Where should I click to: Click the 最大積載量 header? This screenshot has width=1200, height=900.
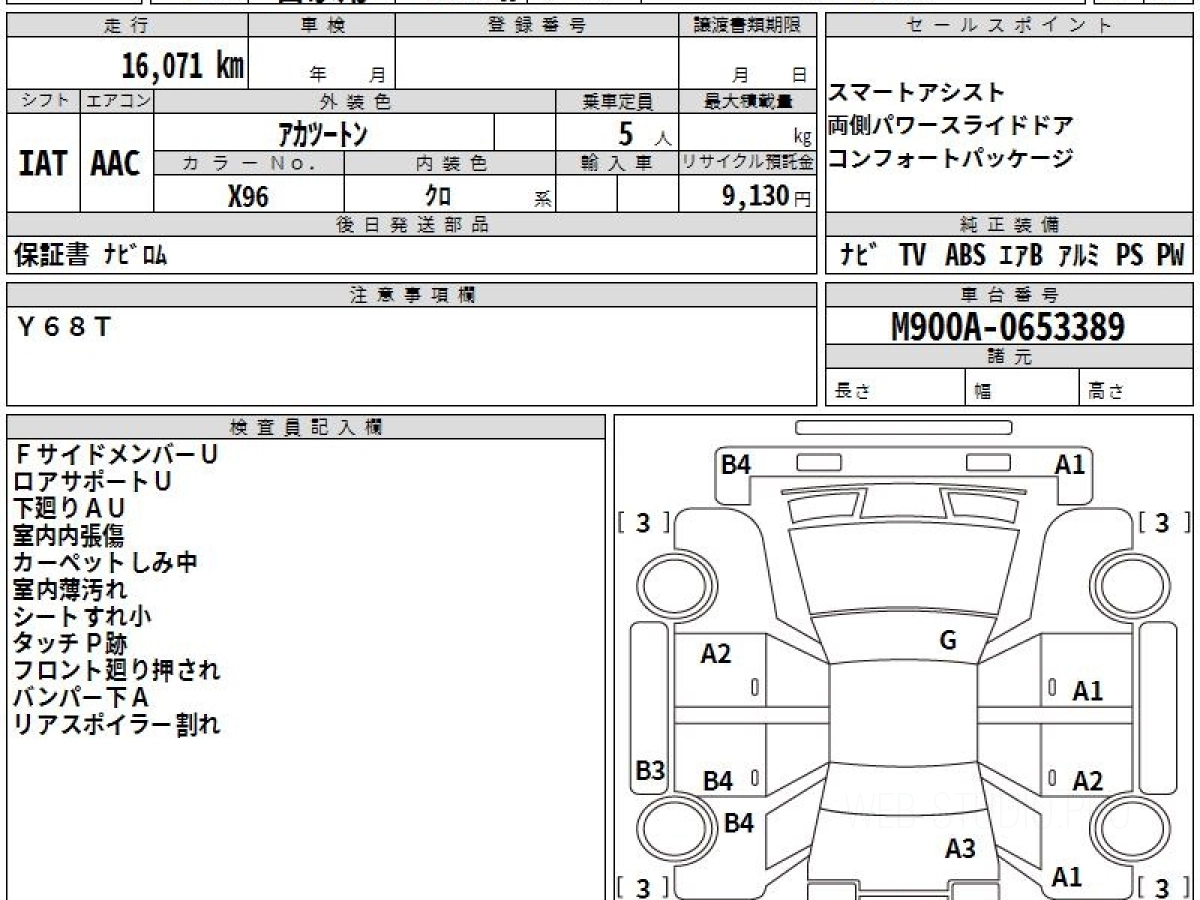(x=748, y=101)
